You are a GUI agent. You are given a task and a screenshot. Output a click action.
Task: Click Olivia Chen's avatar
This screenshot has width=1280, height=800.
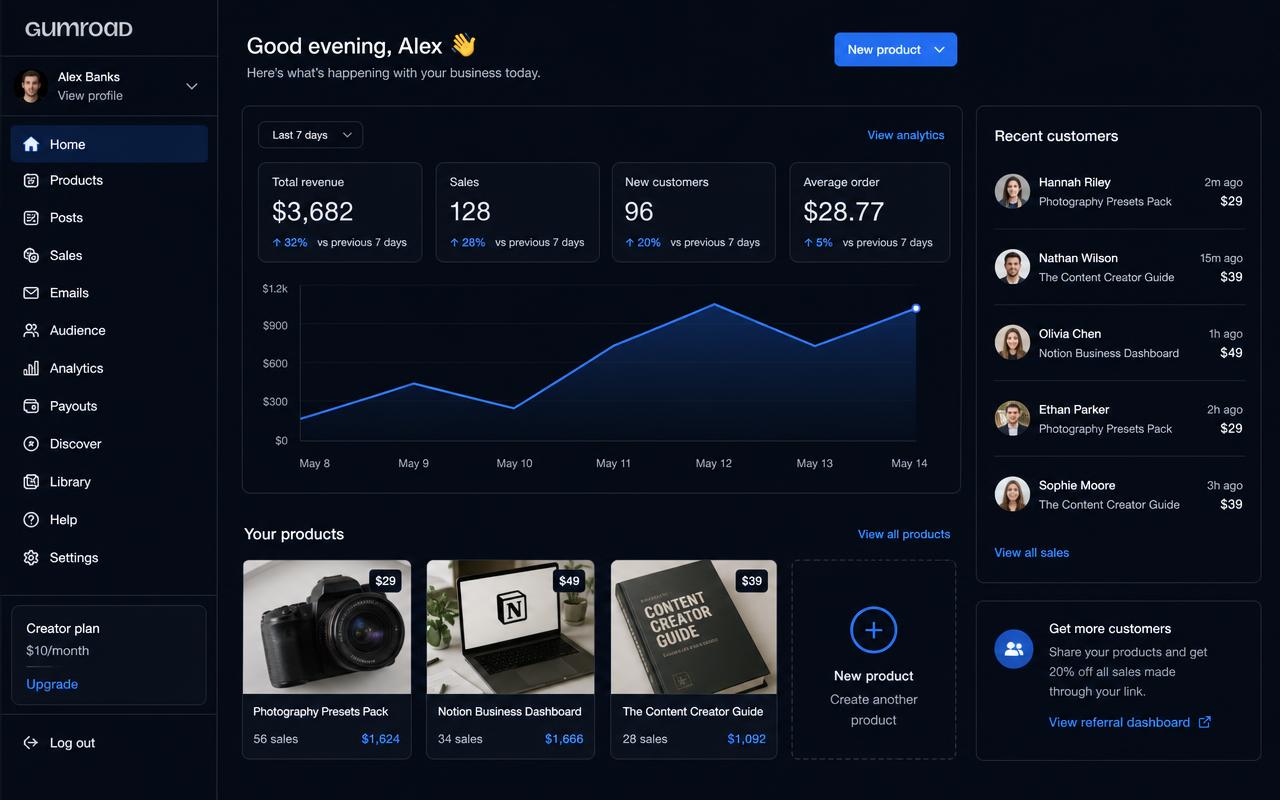1012,343
